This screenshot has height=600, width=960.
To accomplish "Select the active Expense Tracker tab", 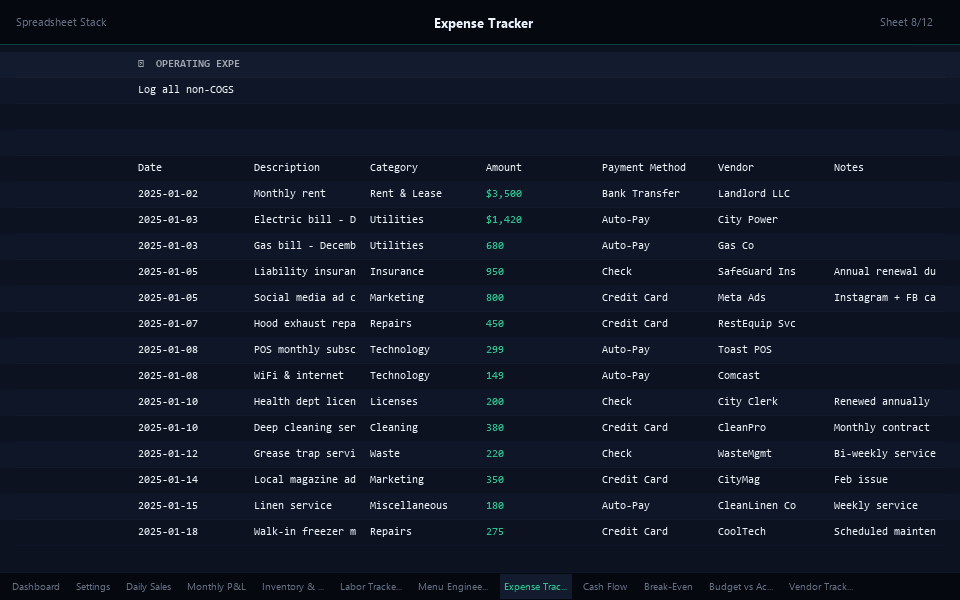I will click(535, 587).
